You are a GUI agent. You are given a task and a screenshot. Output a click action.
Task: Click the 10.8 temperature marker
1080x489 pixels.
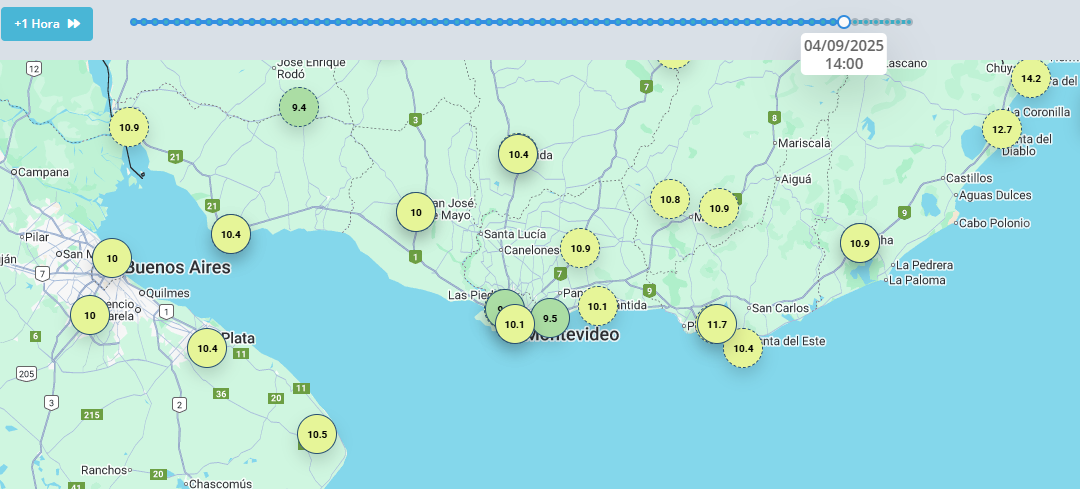(670, 199)
